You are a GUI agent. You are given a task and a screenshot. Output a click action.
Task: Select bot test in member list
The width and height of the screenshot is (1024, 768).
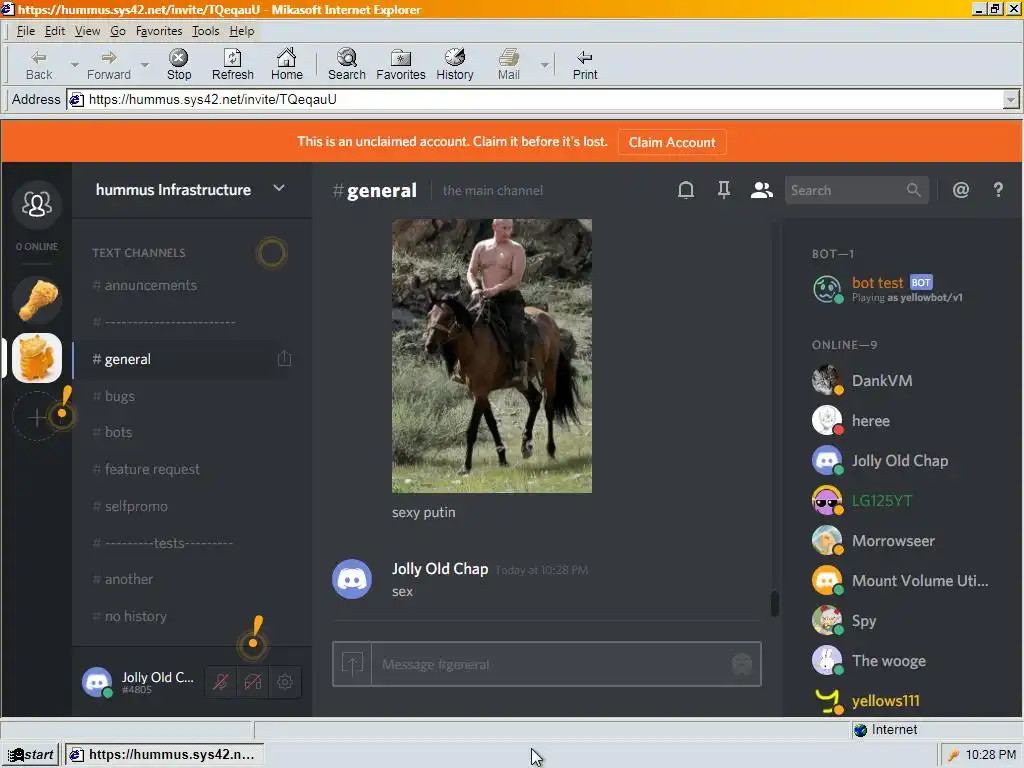coord(901,289)
